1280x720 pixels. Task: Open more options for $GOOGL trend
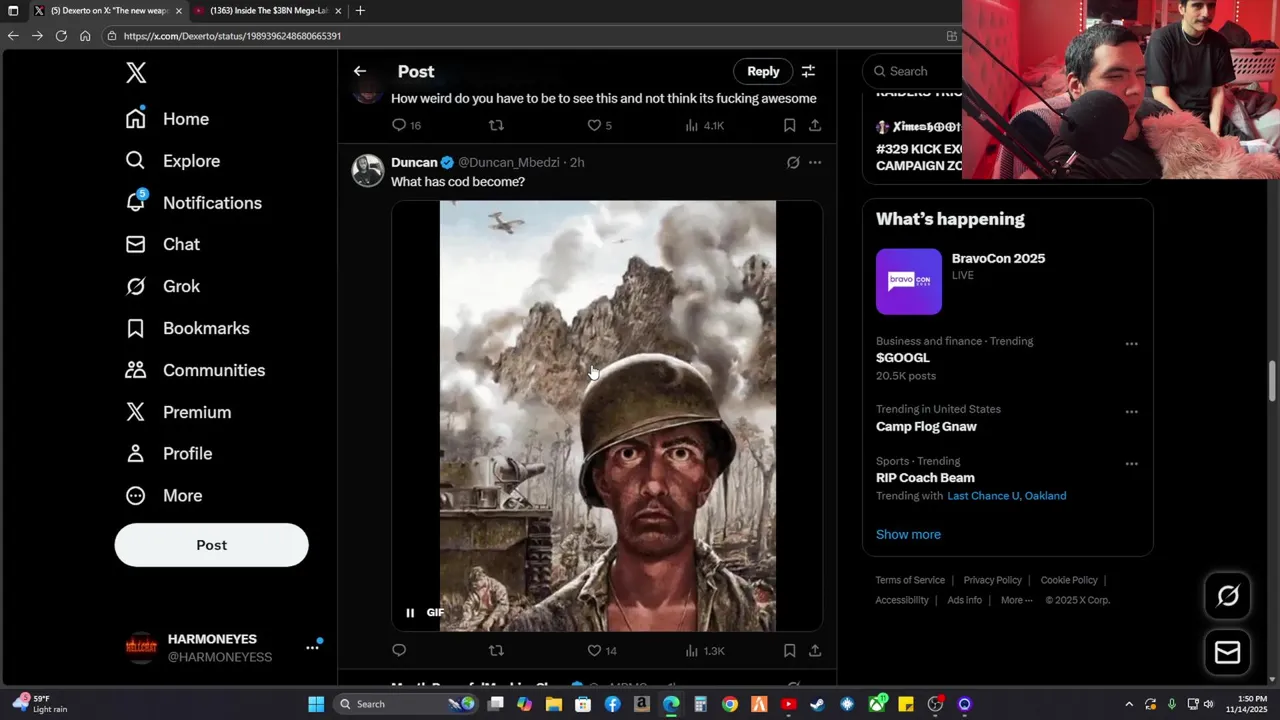pyautogui.click(x=1131, y=344)
